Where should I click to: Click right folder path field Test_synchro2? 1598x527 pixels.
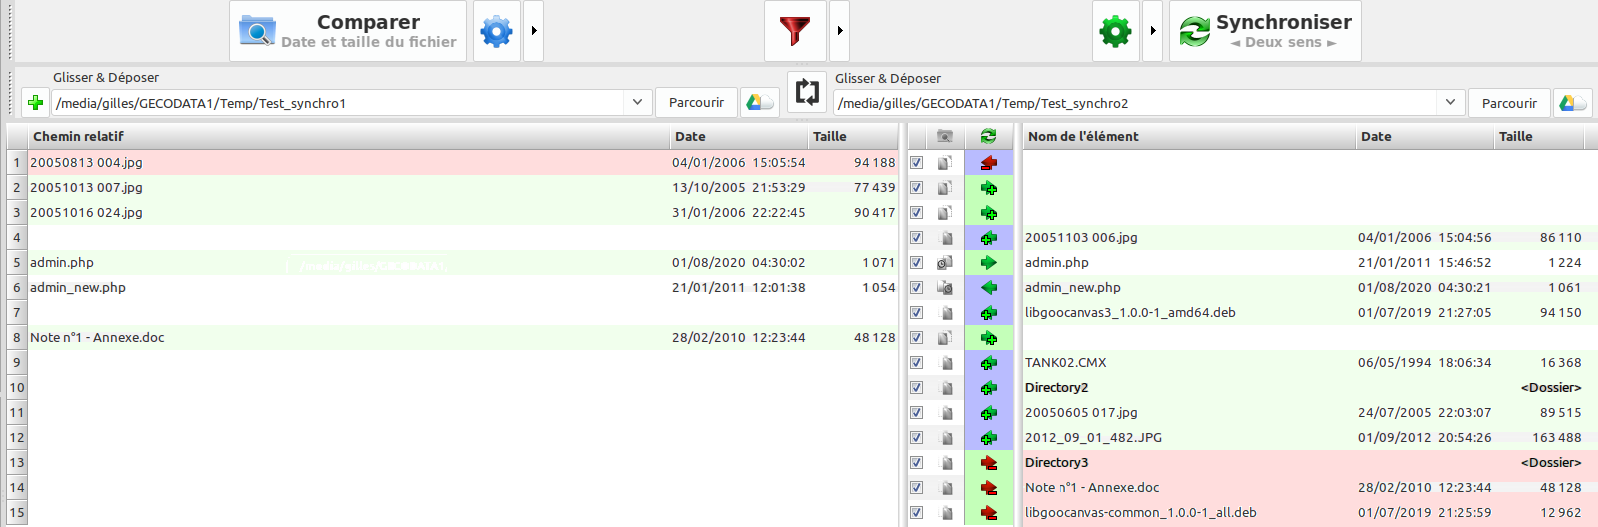click(1136, 103)
